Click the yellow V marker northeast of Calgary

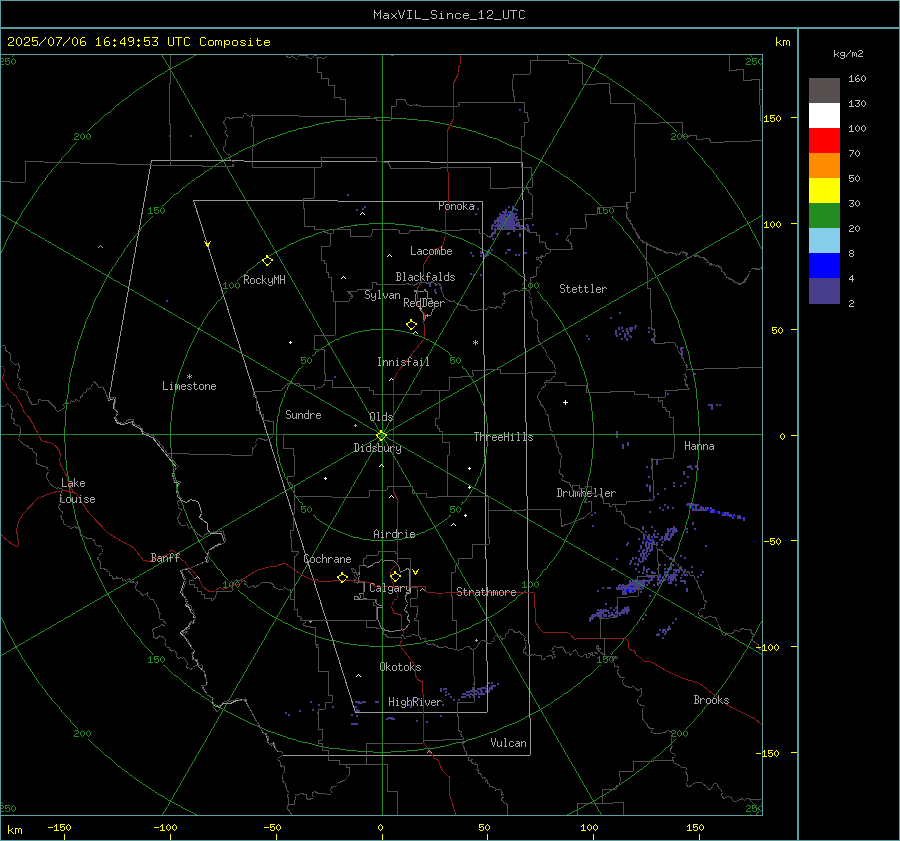point(416,572)
